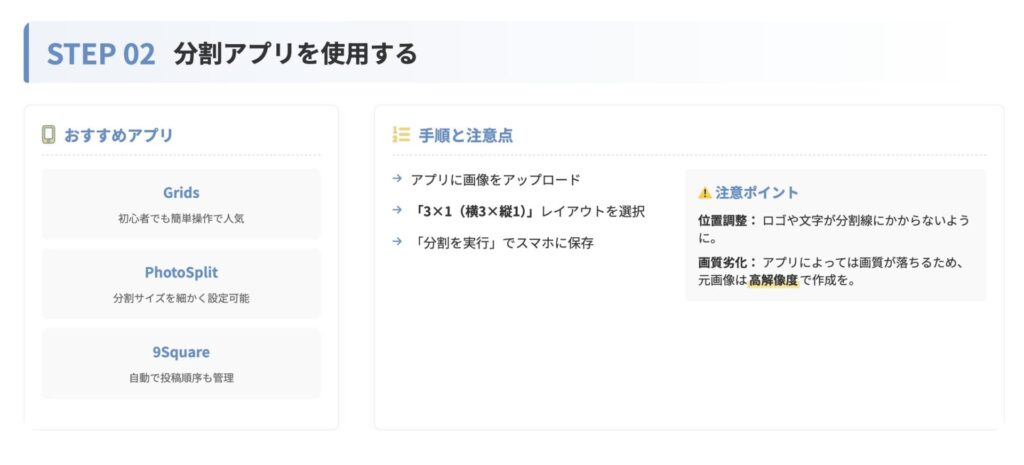
Task: Click the arrow before アプリに画像をアップロード
Action: tap(398, 179)
